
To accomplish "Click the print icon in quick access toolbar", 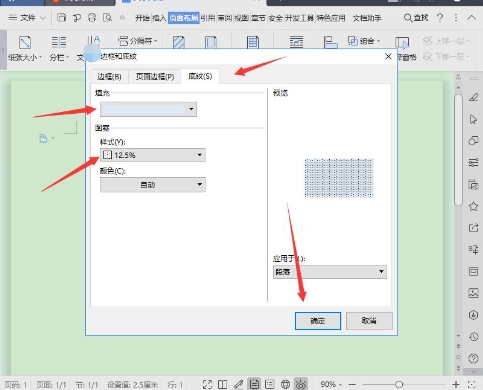I will pyautogui.click(x=92, y=18).
